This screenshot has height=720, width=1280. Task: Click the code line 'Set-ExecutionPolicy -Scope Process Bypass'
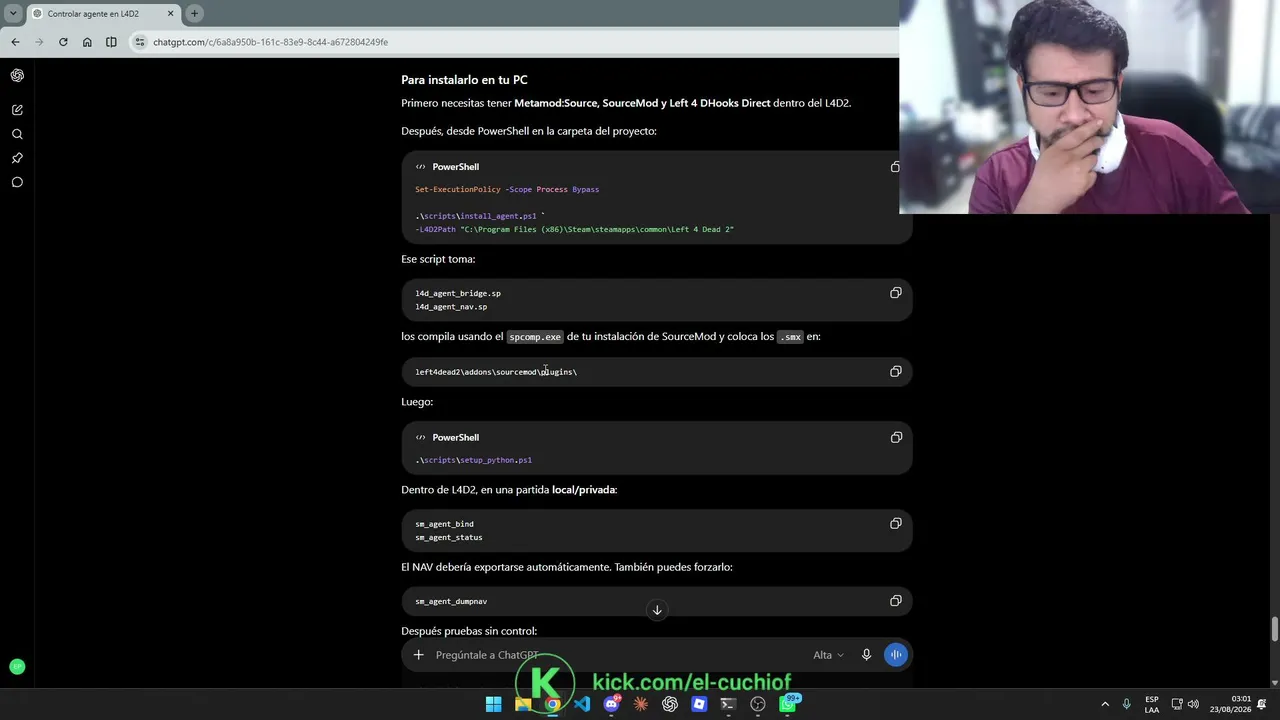(x=507, y=189)
